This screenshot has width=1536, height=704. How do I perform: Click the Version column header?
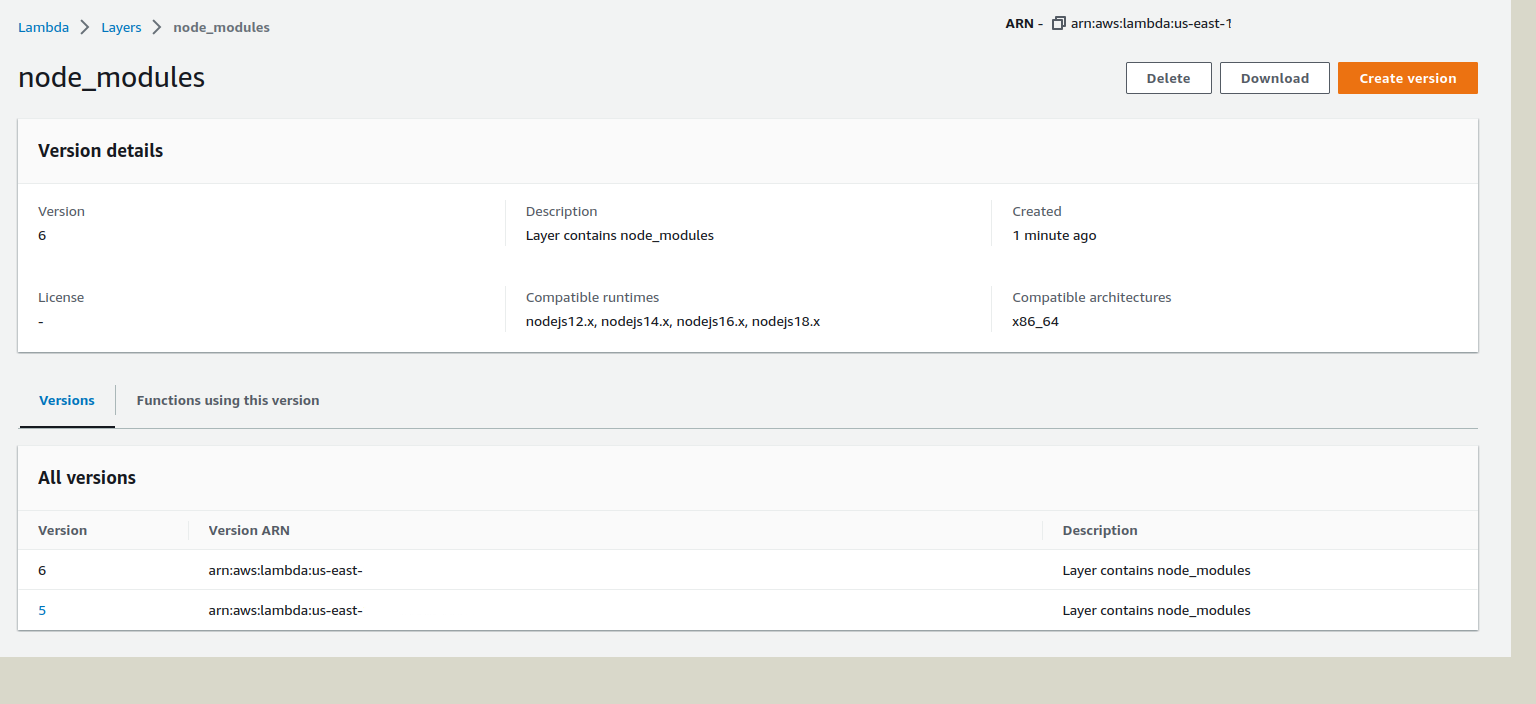(62, 530)
